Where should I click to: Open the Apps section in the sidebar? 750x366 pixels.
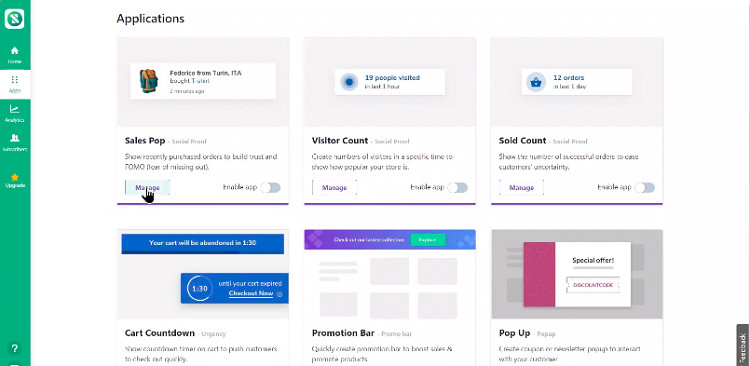point(15,84)
